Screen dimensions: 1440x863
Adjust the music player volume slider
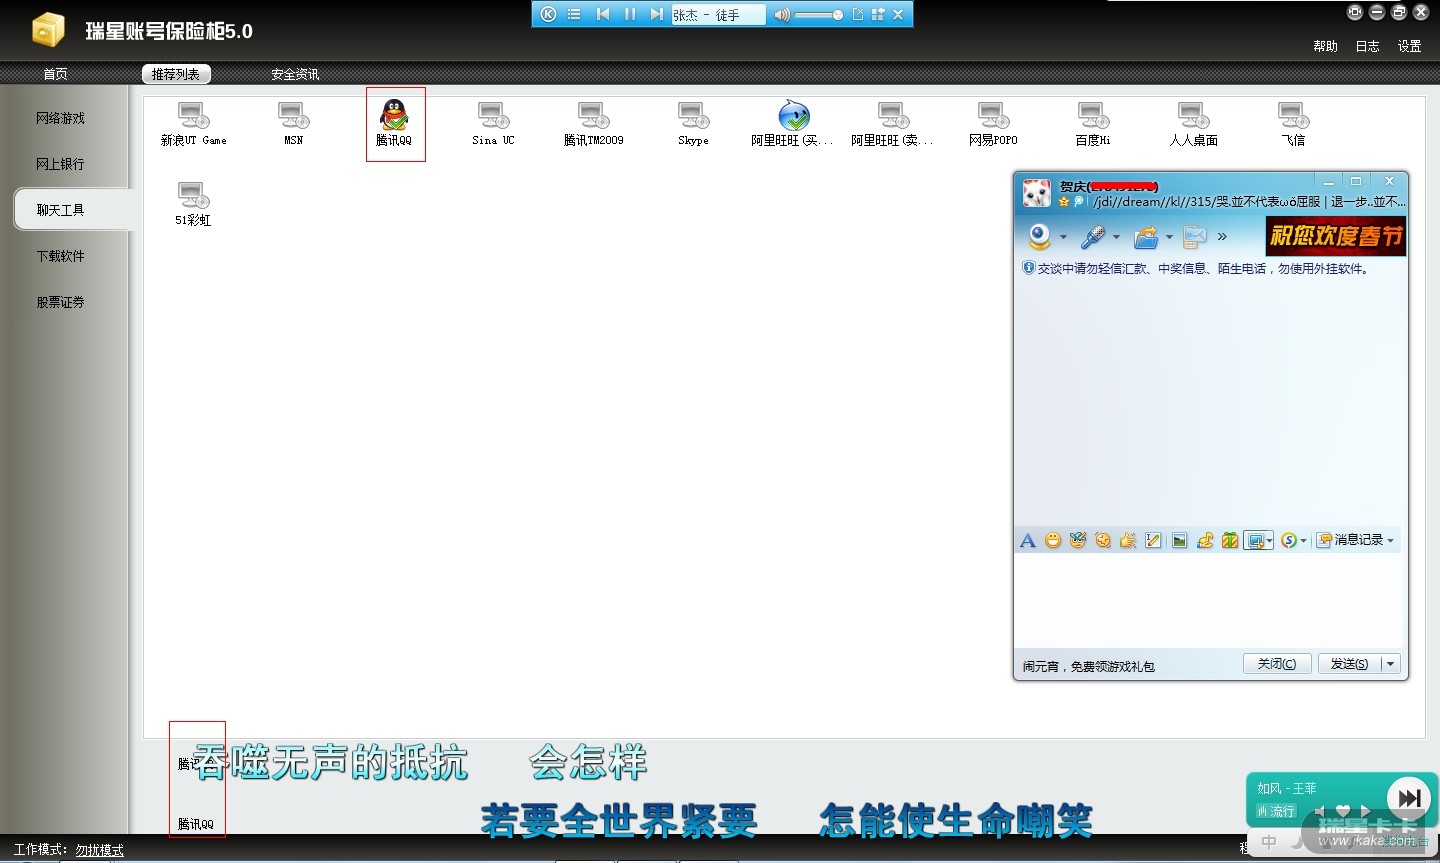tap(820, 15)
